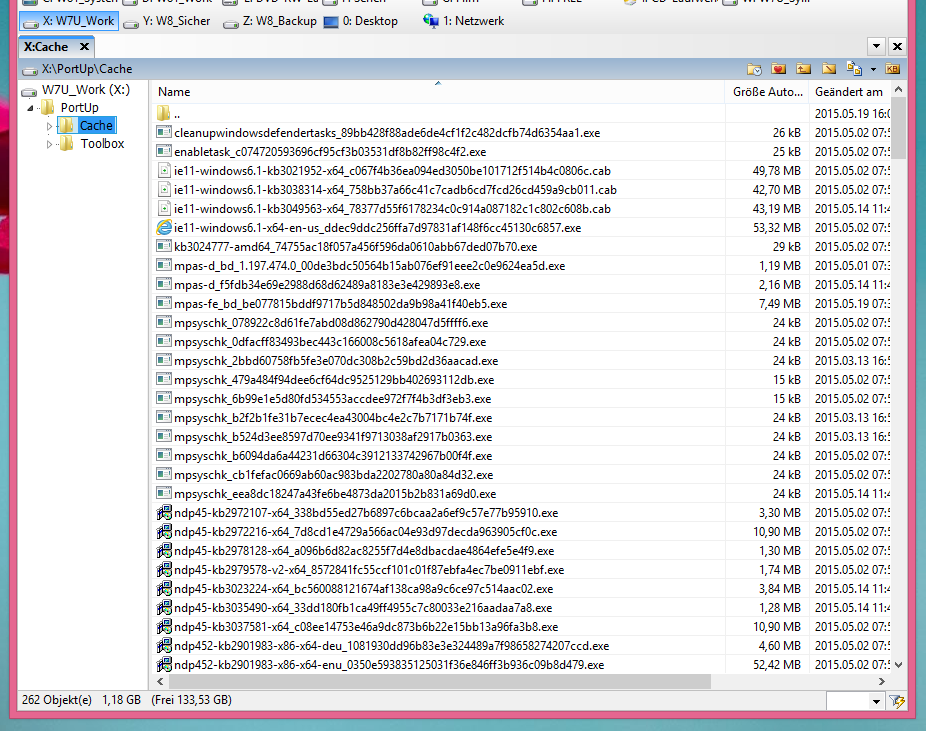The height and width of the screenshot is (731, 926).
Task: Click the copy folders icon in path bar
Action: (854, 68)
